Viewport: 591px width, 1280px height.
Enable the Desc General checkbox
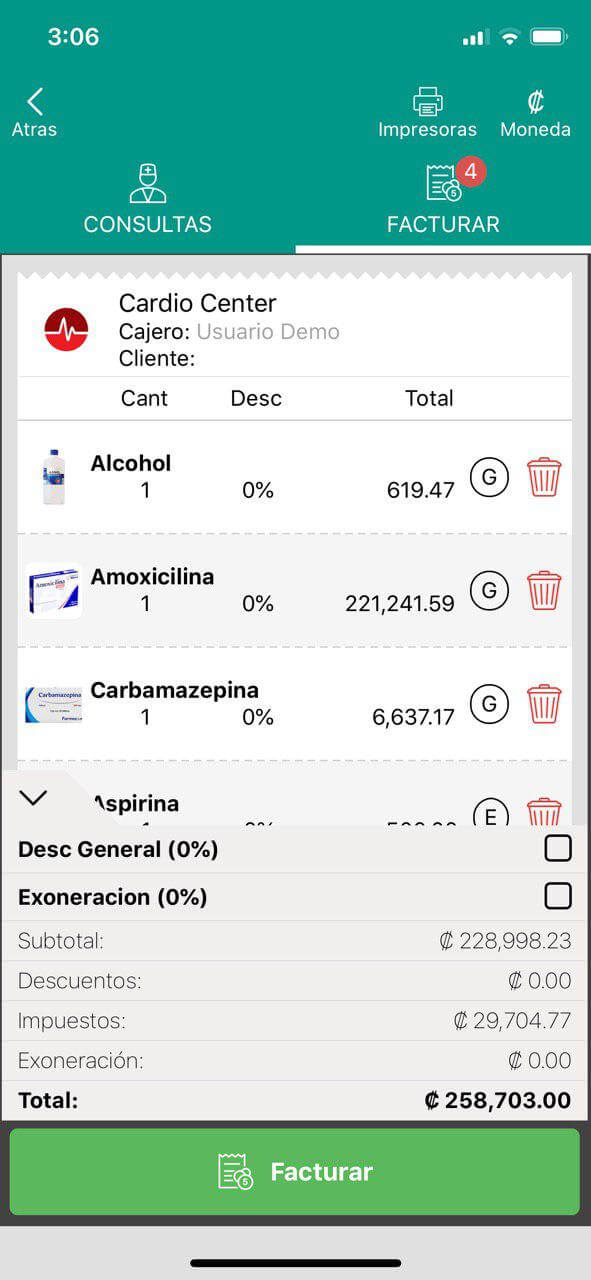click(x=558, y=849)
